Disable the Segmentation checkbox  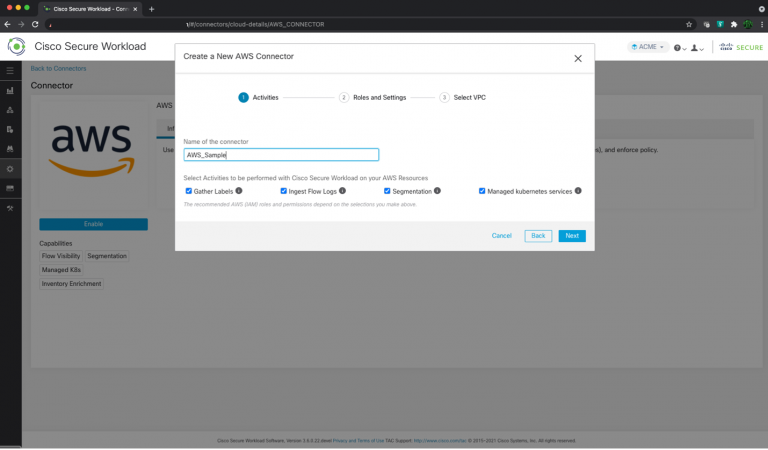tap(387, 190)
